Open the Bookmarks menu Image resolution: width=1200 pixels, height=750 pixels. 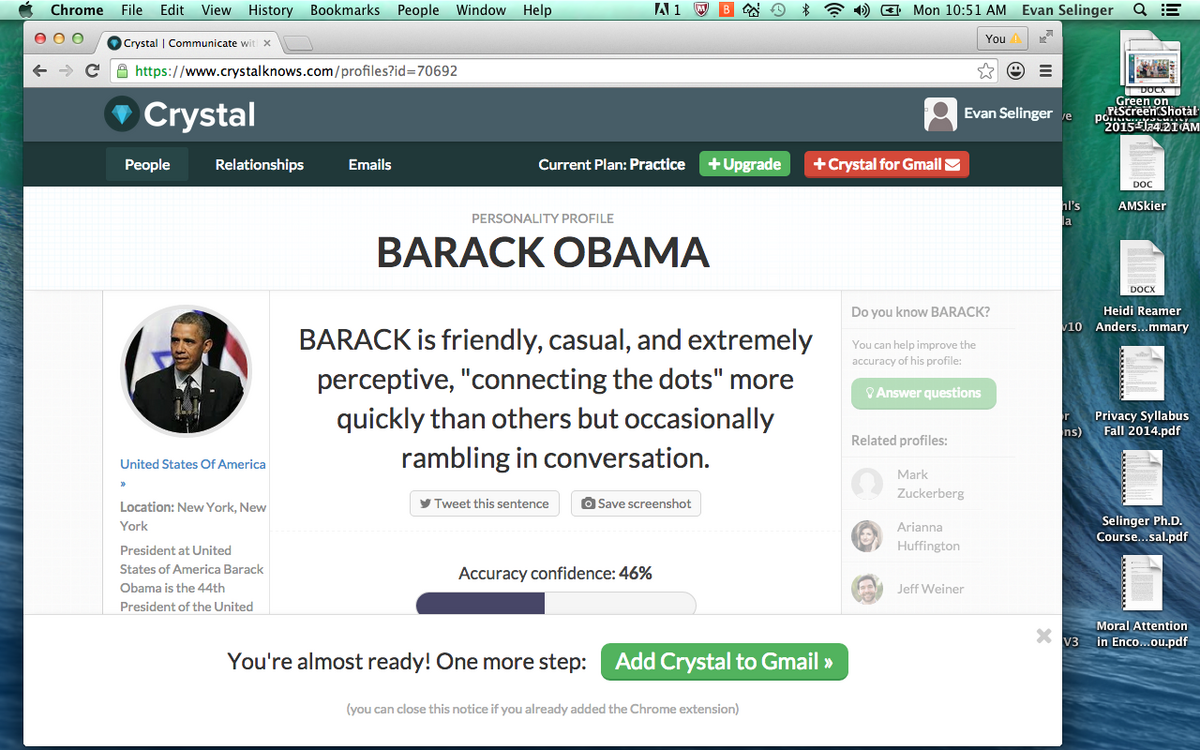(345, 10)
